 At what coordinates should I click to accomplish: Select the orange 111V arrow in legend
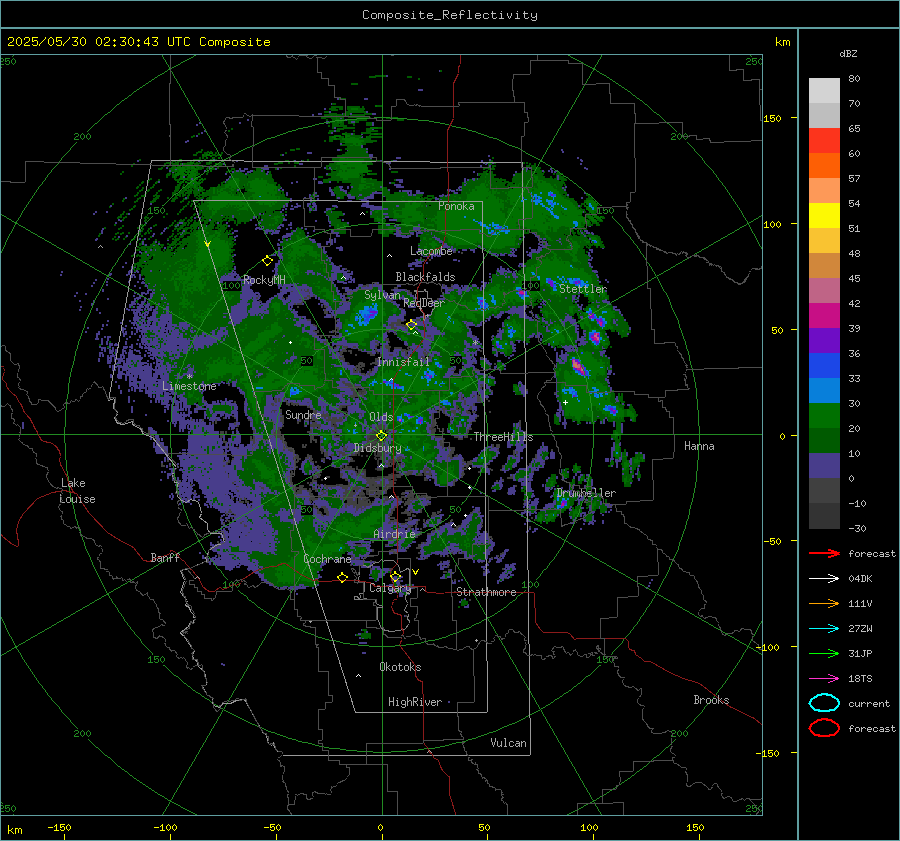[824, 603]
